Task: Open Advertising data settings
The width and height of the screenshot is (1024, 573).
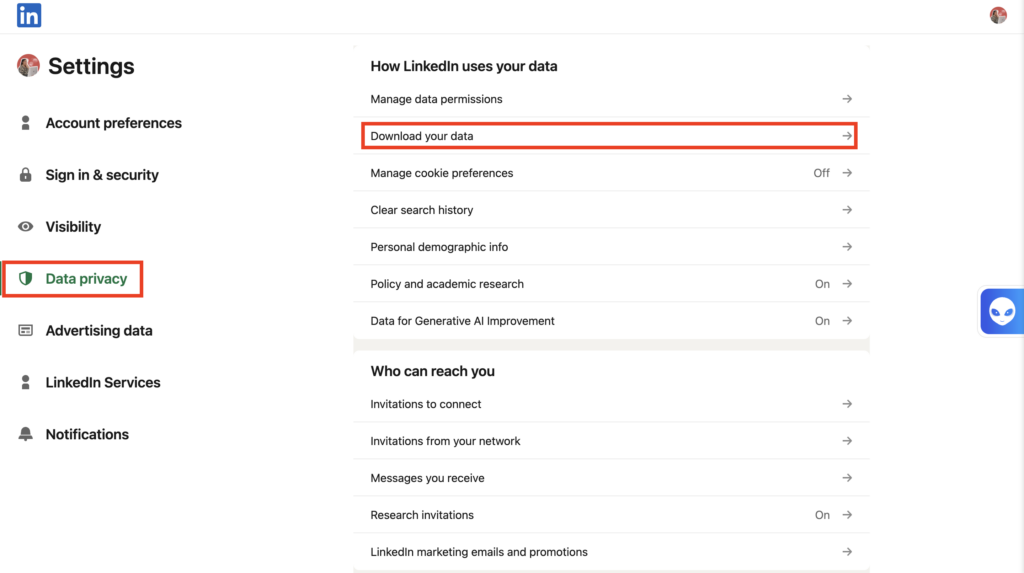Action: point(99,331)
